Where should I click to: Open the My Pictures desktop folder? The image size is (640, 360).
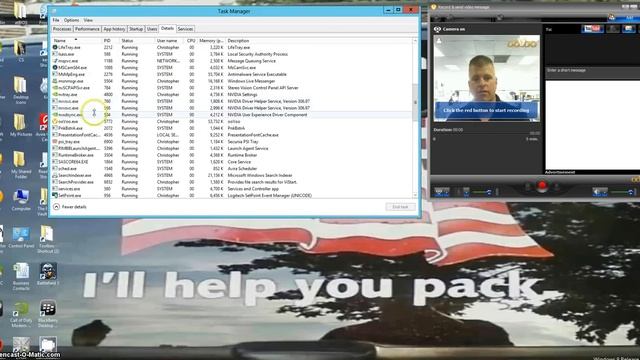20,125
